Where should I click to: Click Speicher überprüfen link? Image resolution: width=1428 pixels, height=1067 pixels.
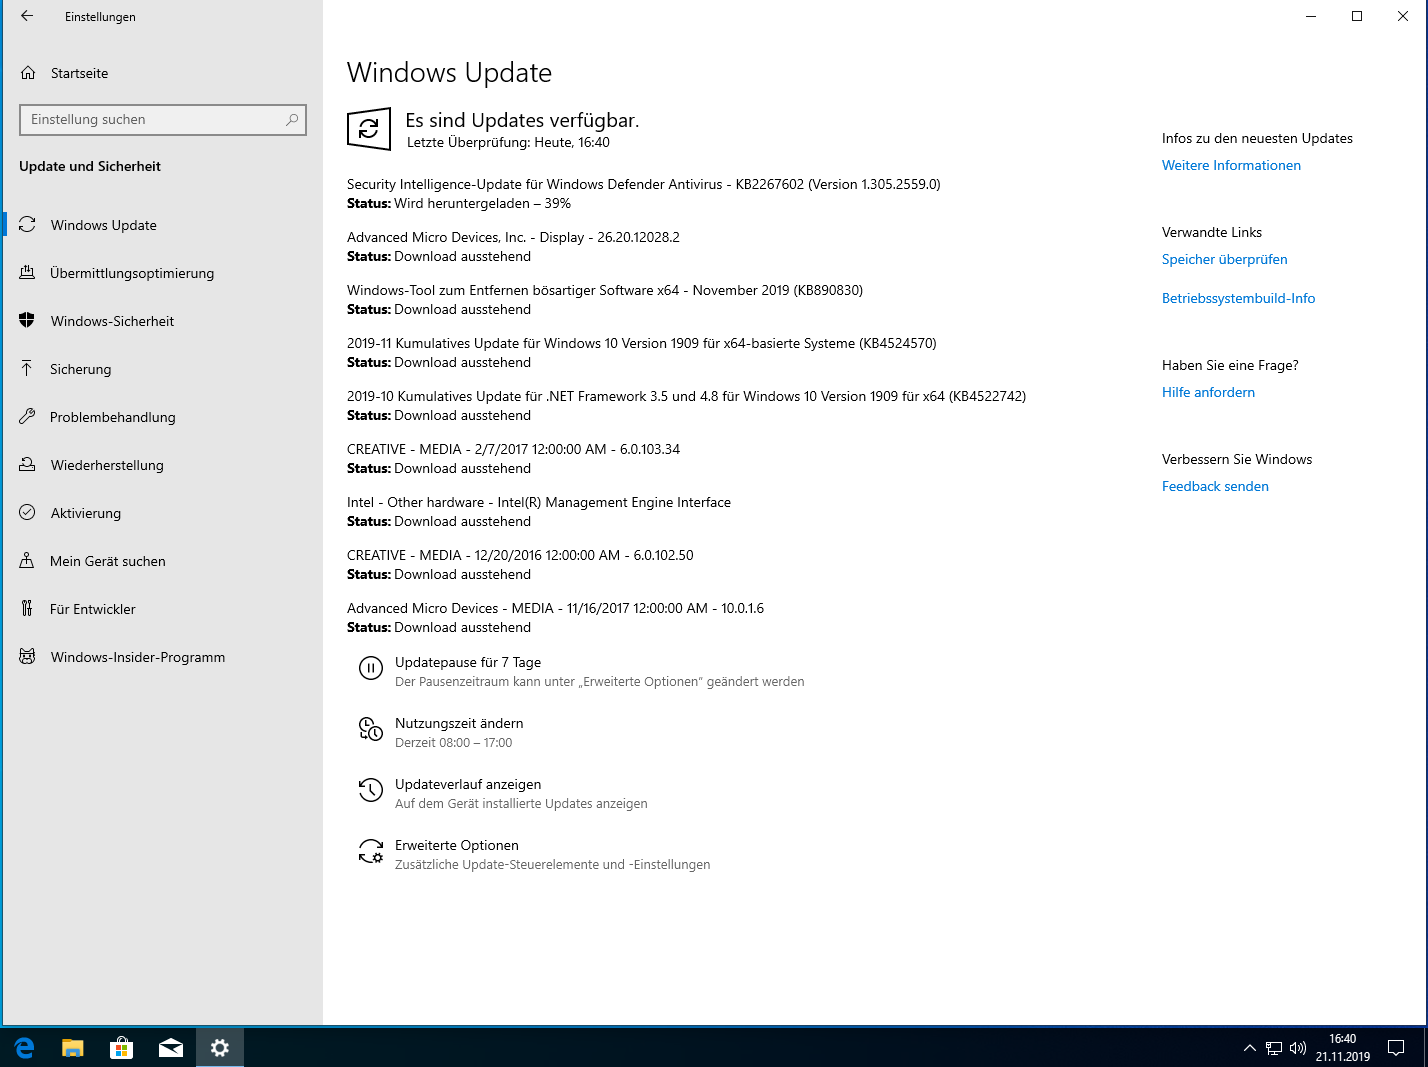click(1224, 259)
